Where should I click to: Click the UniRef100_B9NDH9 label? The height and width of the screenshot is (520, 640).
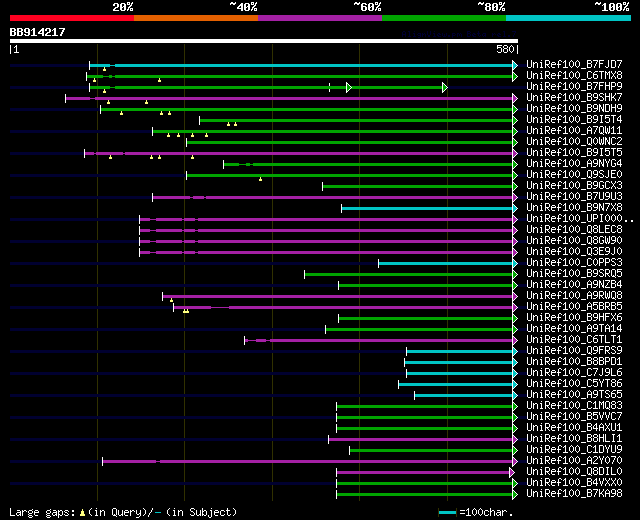pos(574,108)
